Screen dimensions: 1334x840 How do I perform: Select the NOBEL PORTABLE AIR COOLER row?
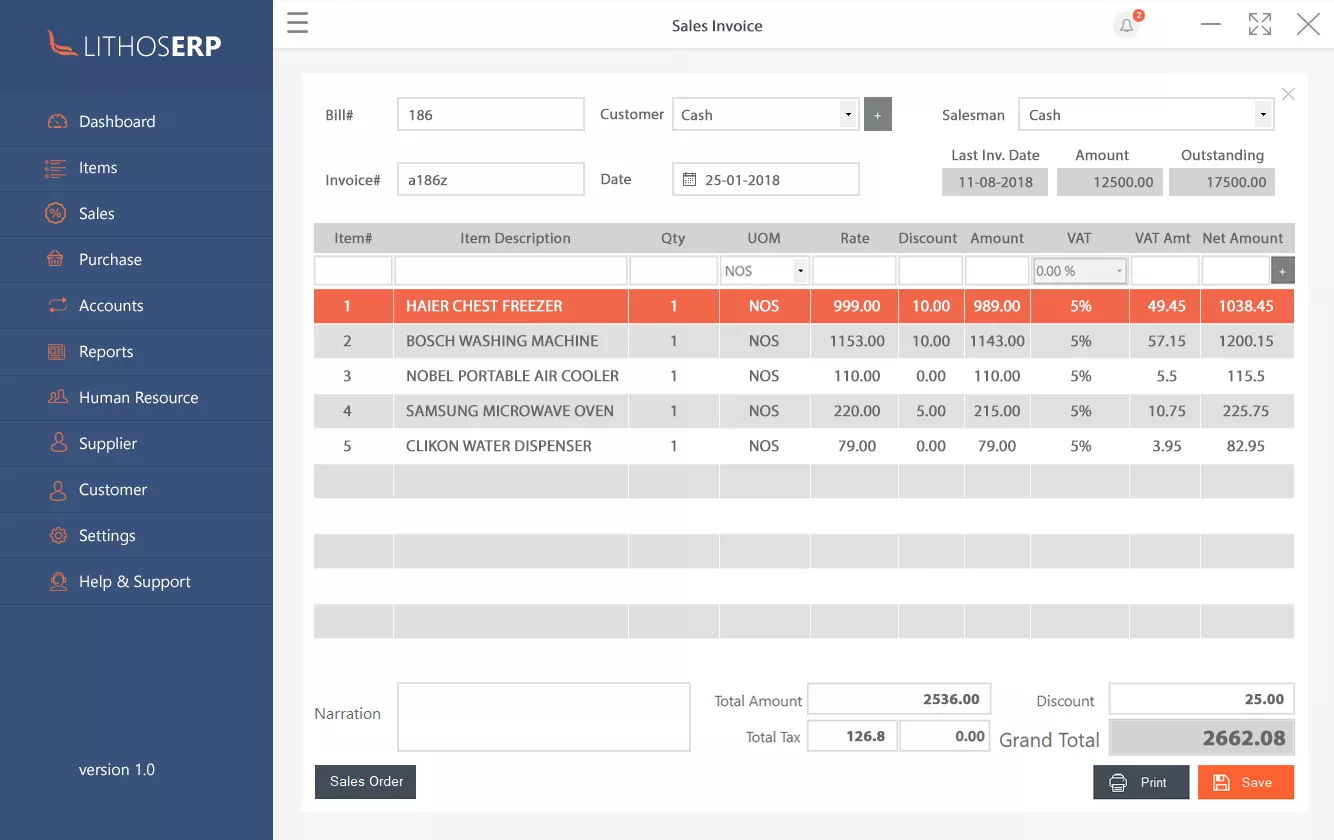(804, 376)
